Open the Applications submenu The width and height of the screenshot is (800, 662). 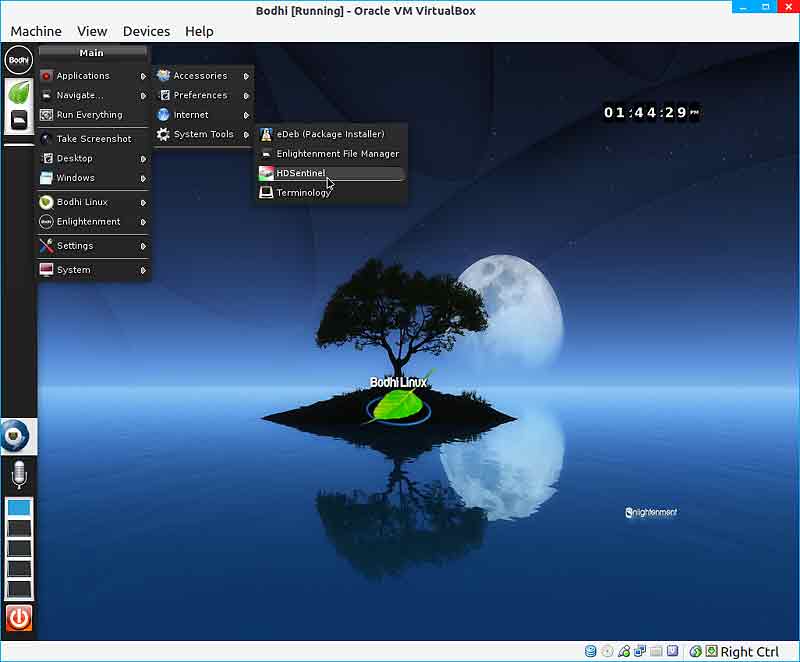pyautogui.click(x=93, y=75)
